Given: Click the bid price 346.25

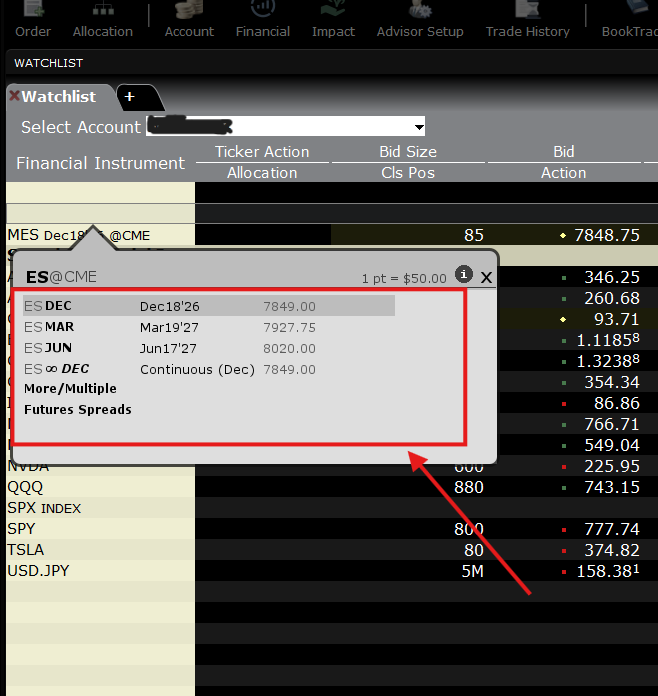Looking at the screenshot, I should tap(611, 277).
